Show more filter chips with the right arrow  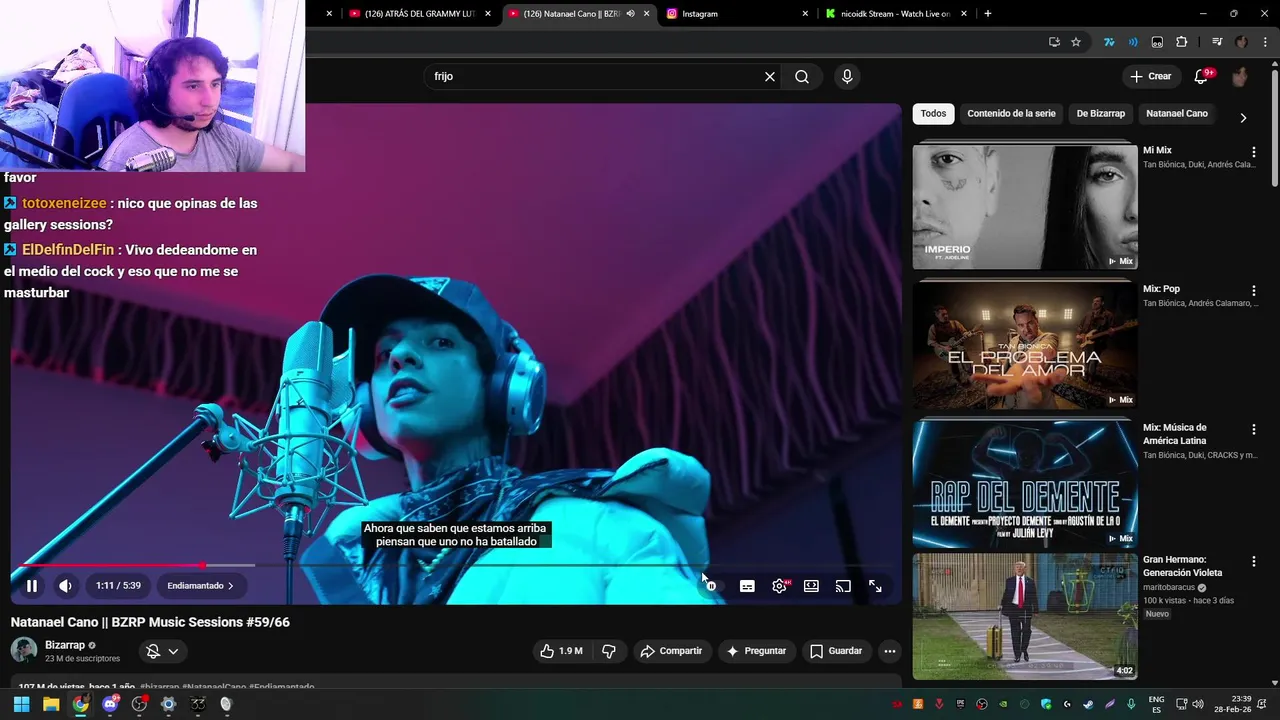(1243, 117)
